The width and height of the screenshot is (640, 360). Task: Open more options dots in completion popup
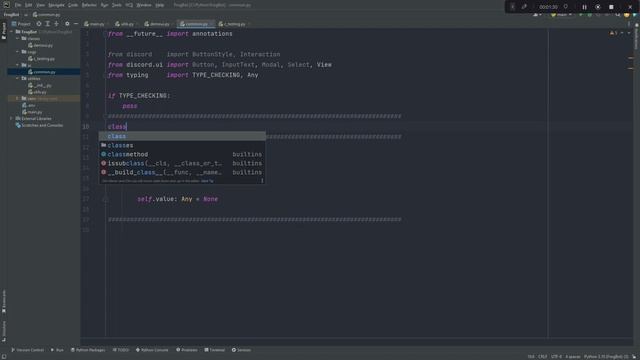coord(262,180)
